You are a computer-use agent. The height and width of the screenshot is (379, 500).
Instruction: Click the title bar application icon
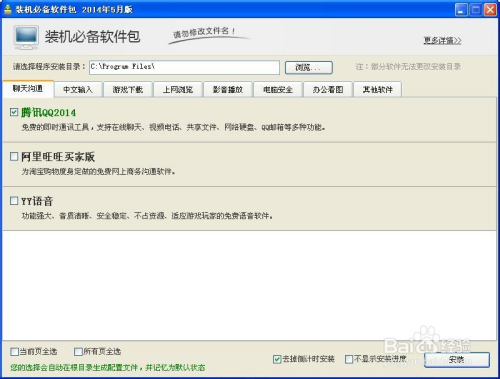(x=8, y=9)
